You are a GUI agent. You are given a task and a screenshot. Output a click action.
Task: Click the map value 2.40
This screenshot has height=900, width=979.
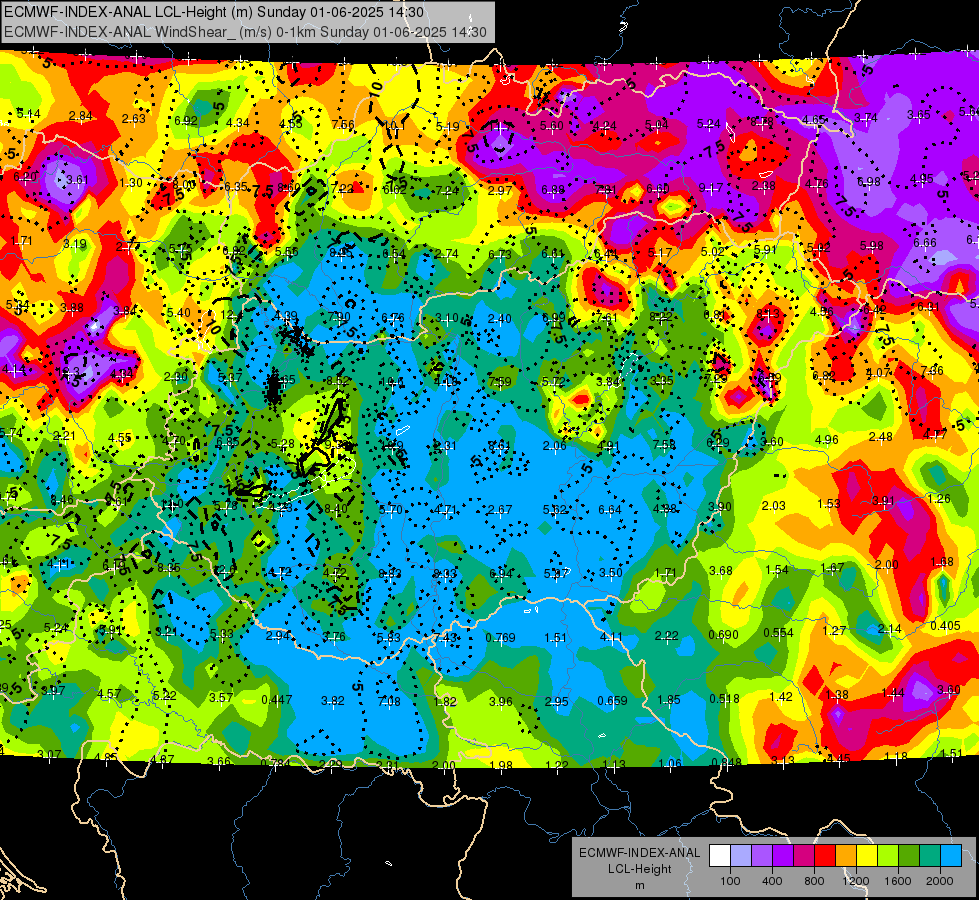click(x=499, y=319)
